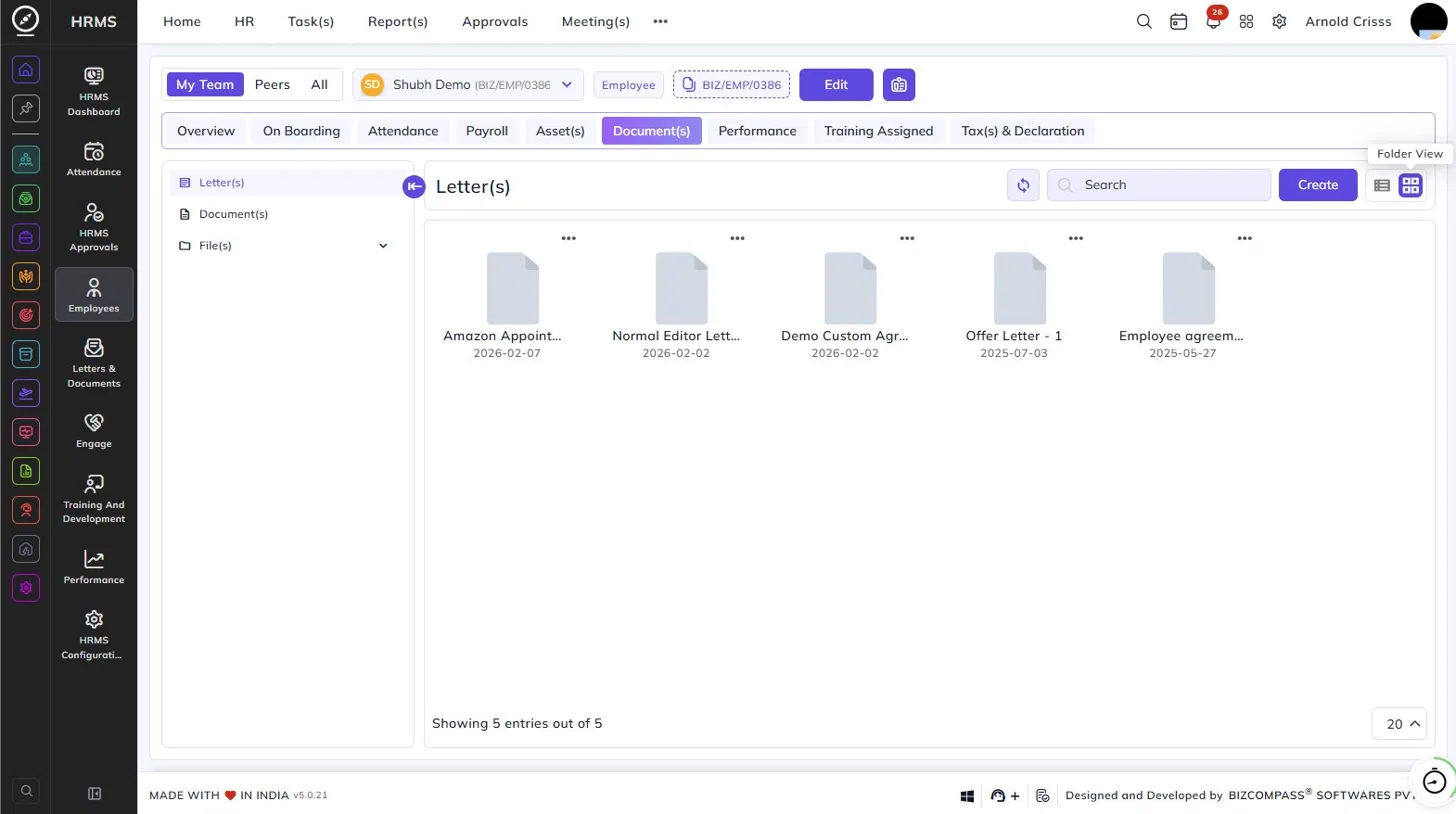
Task: Click the Edit button
Action: coord(836,85)
